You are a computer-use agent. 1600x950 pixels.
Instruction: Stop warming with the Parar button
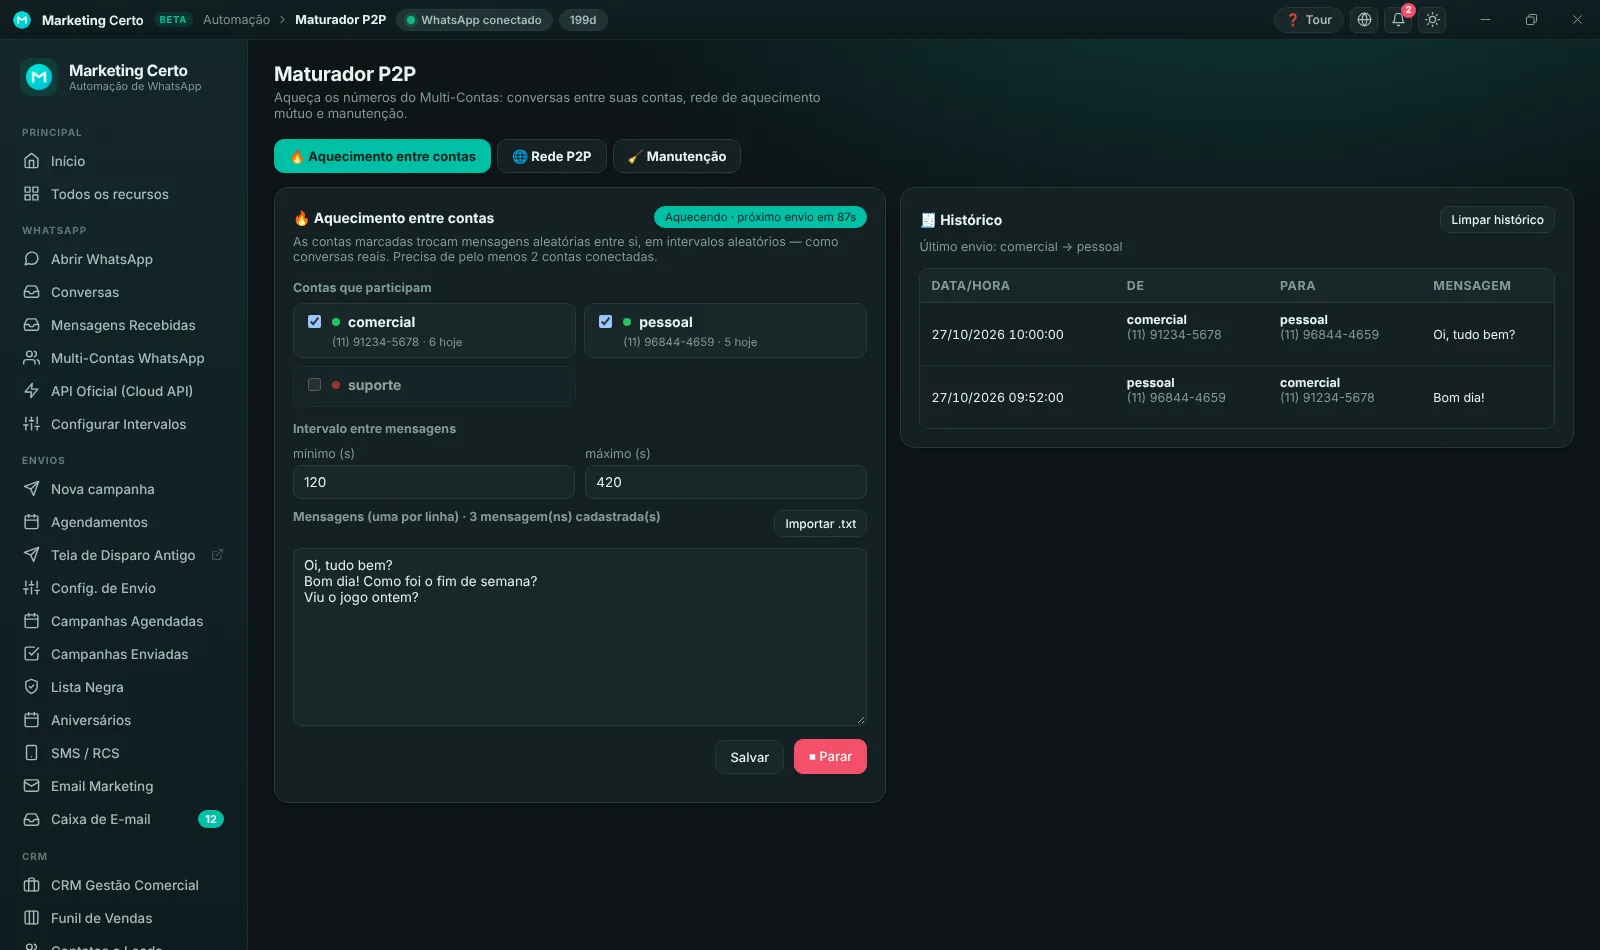coord(830,757)
